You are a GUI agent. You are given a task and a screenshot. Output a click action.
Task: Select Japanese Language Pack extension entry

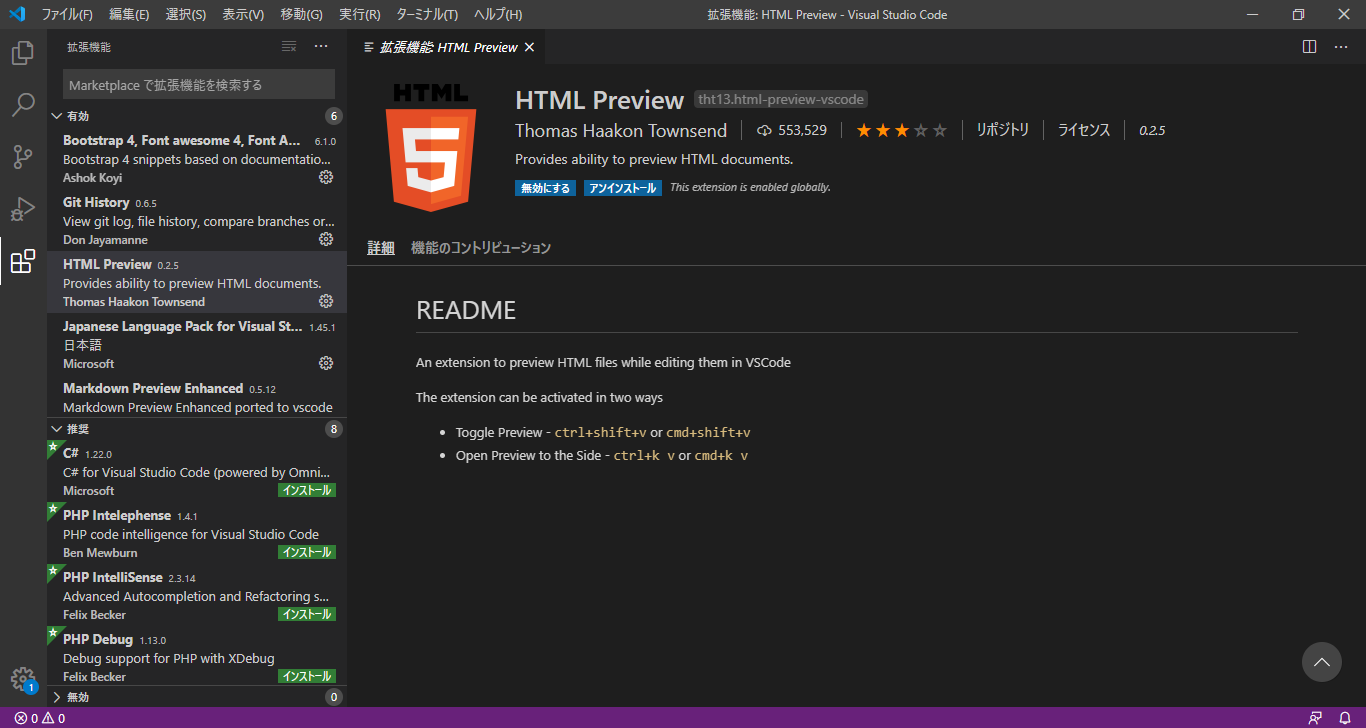point(197,344)
